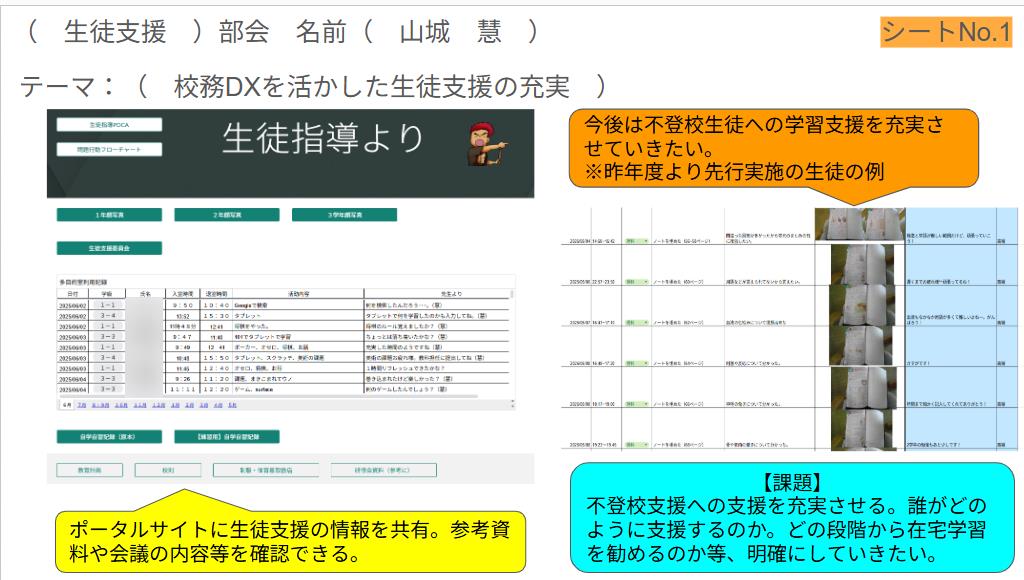Screen dimensions: 1024x580
Task: Open 【練習用】自学自習記録 button
Action: pyautogui.click(x=226, y=437)
